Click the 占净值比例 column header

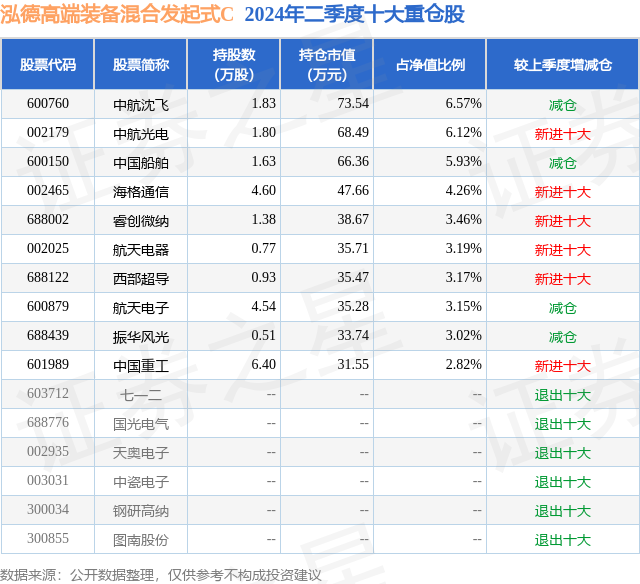[x=430, y=64]
